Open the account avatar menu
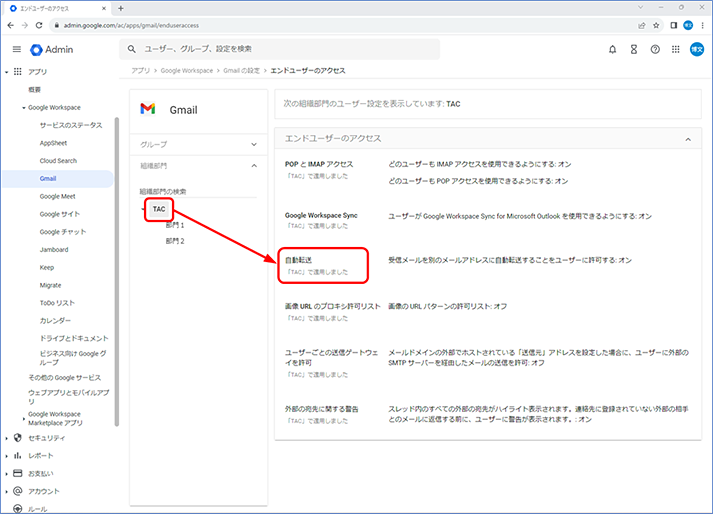The image size is (713, 514). point(697,49)
